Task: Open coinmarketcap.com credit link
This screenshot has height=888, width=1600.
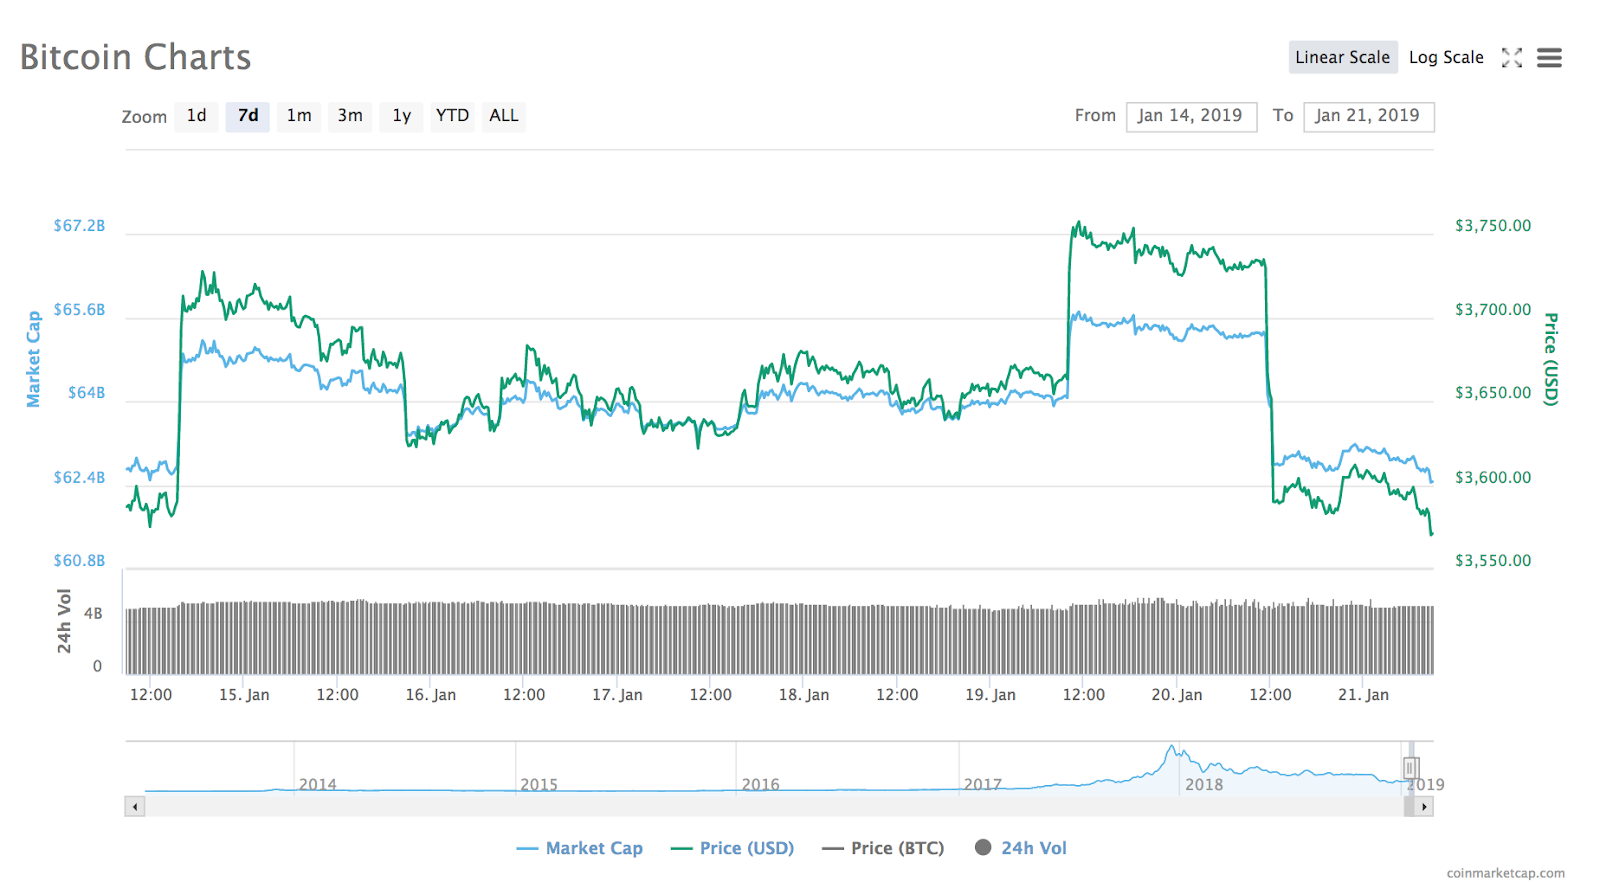Action: click(x=1505, y=873)
